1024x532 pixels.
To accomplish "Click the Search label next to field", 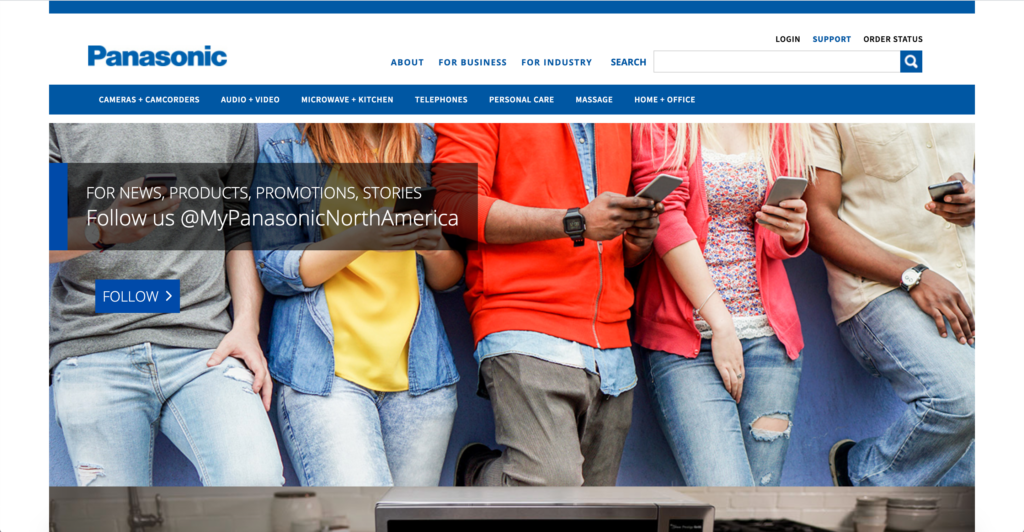I will pos(628,62).
